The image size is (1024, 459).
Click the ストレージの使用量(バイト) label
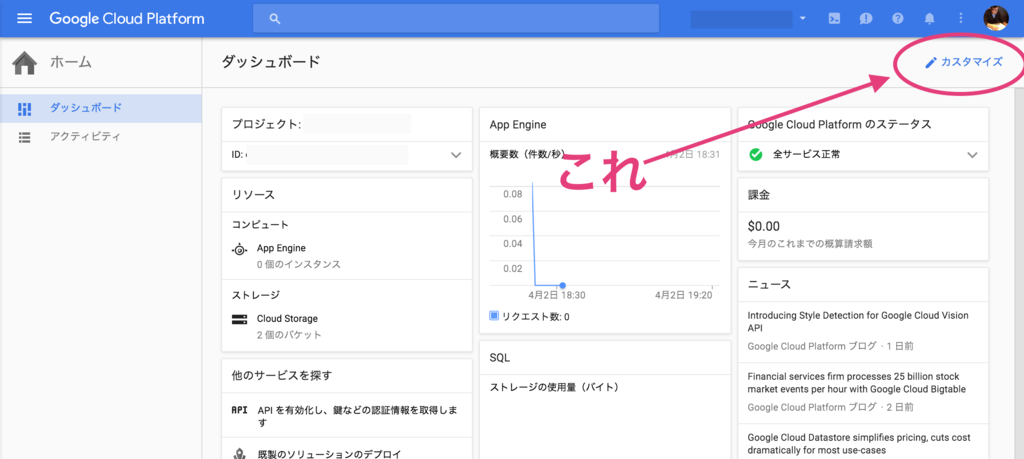(554, 387)
